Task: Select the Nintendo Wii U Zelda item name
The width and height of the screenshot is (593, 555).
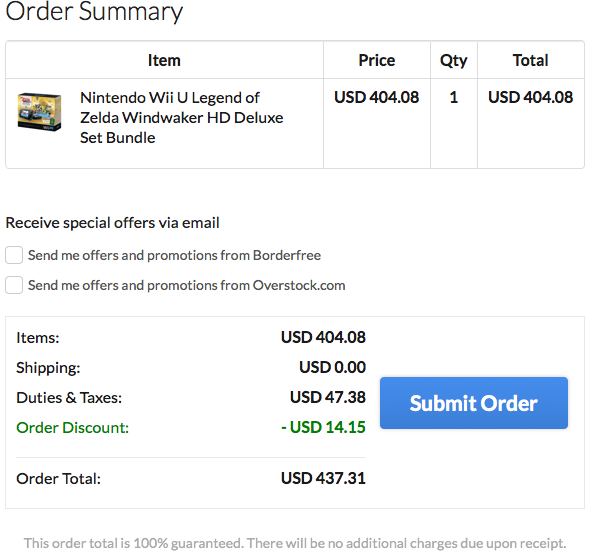Action: [182, 118]
